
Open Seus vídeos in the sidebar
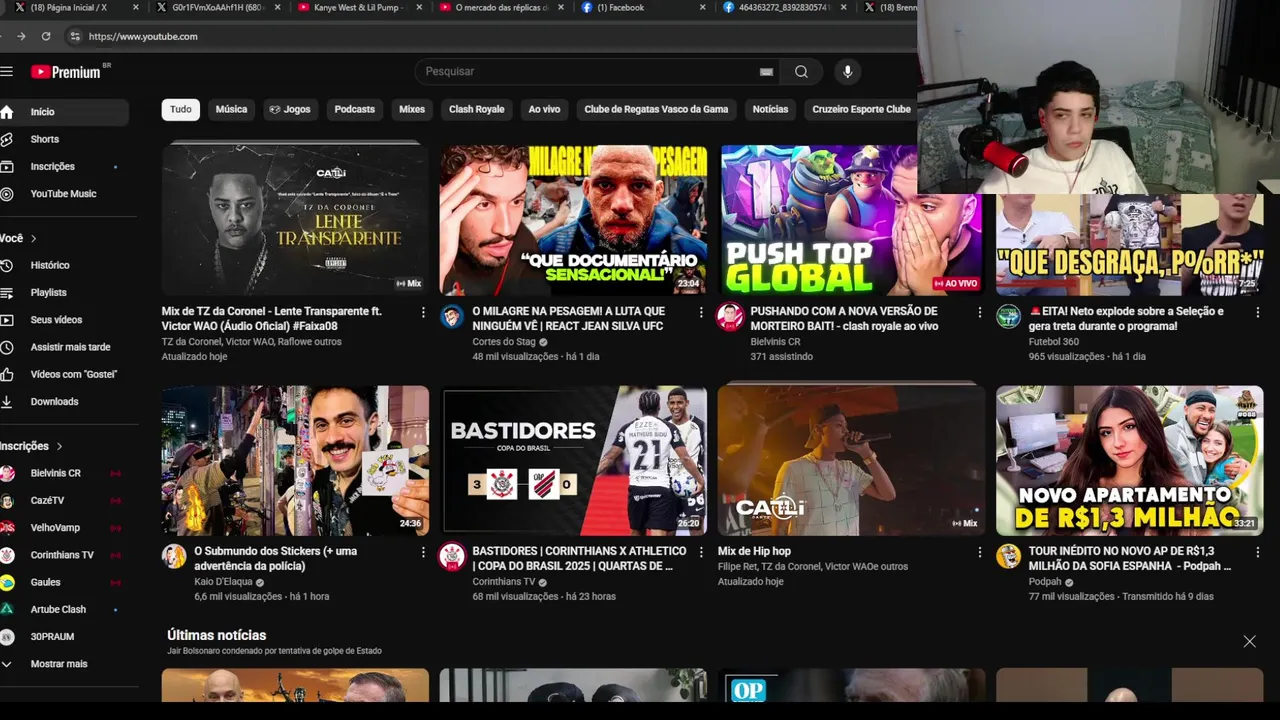click(x=64, y=320)
